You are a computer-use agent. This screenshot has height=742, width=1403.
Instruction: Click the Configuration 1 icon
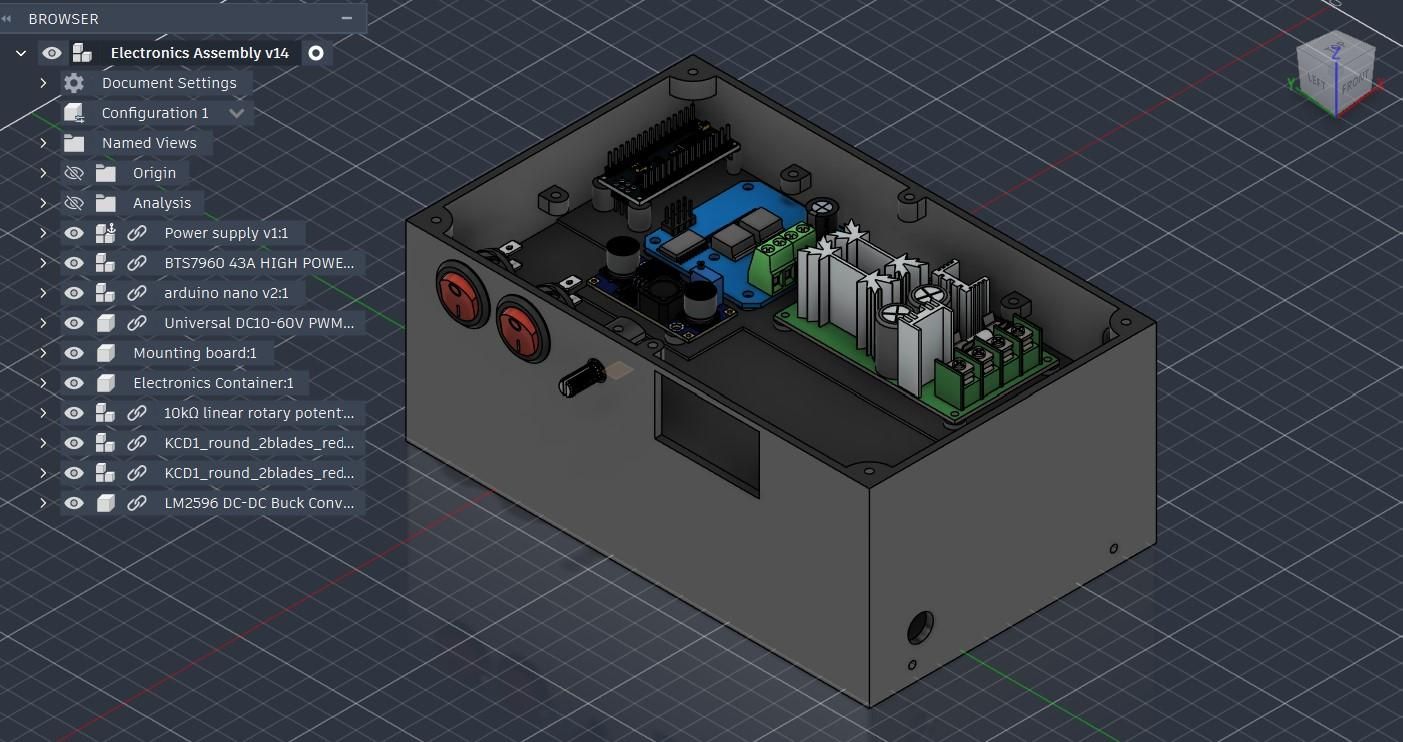coord(74,113)
